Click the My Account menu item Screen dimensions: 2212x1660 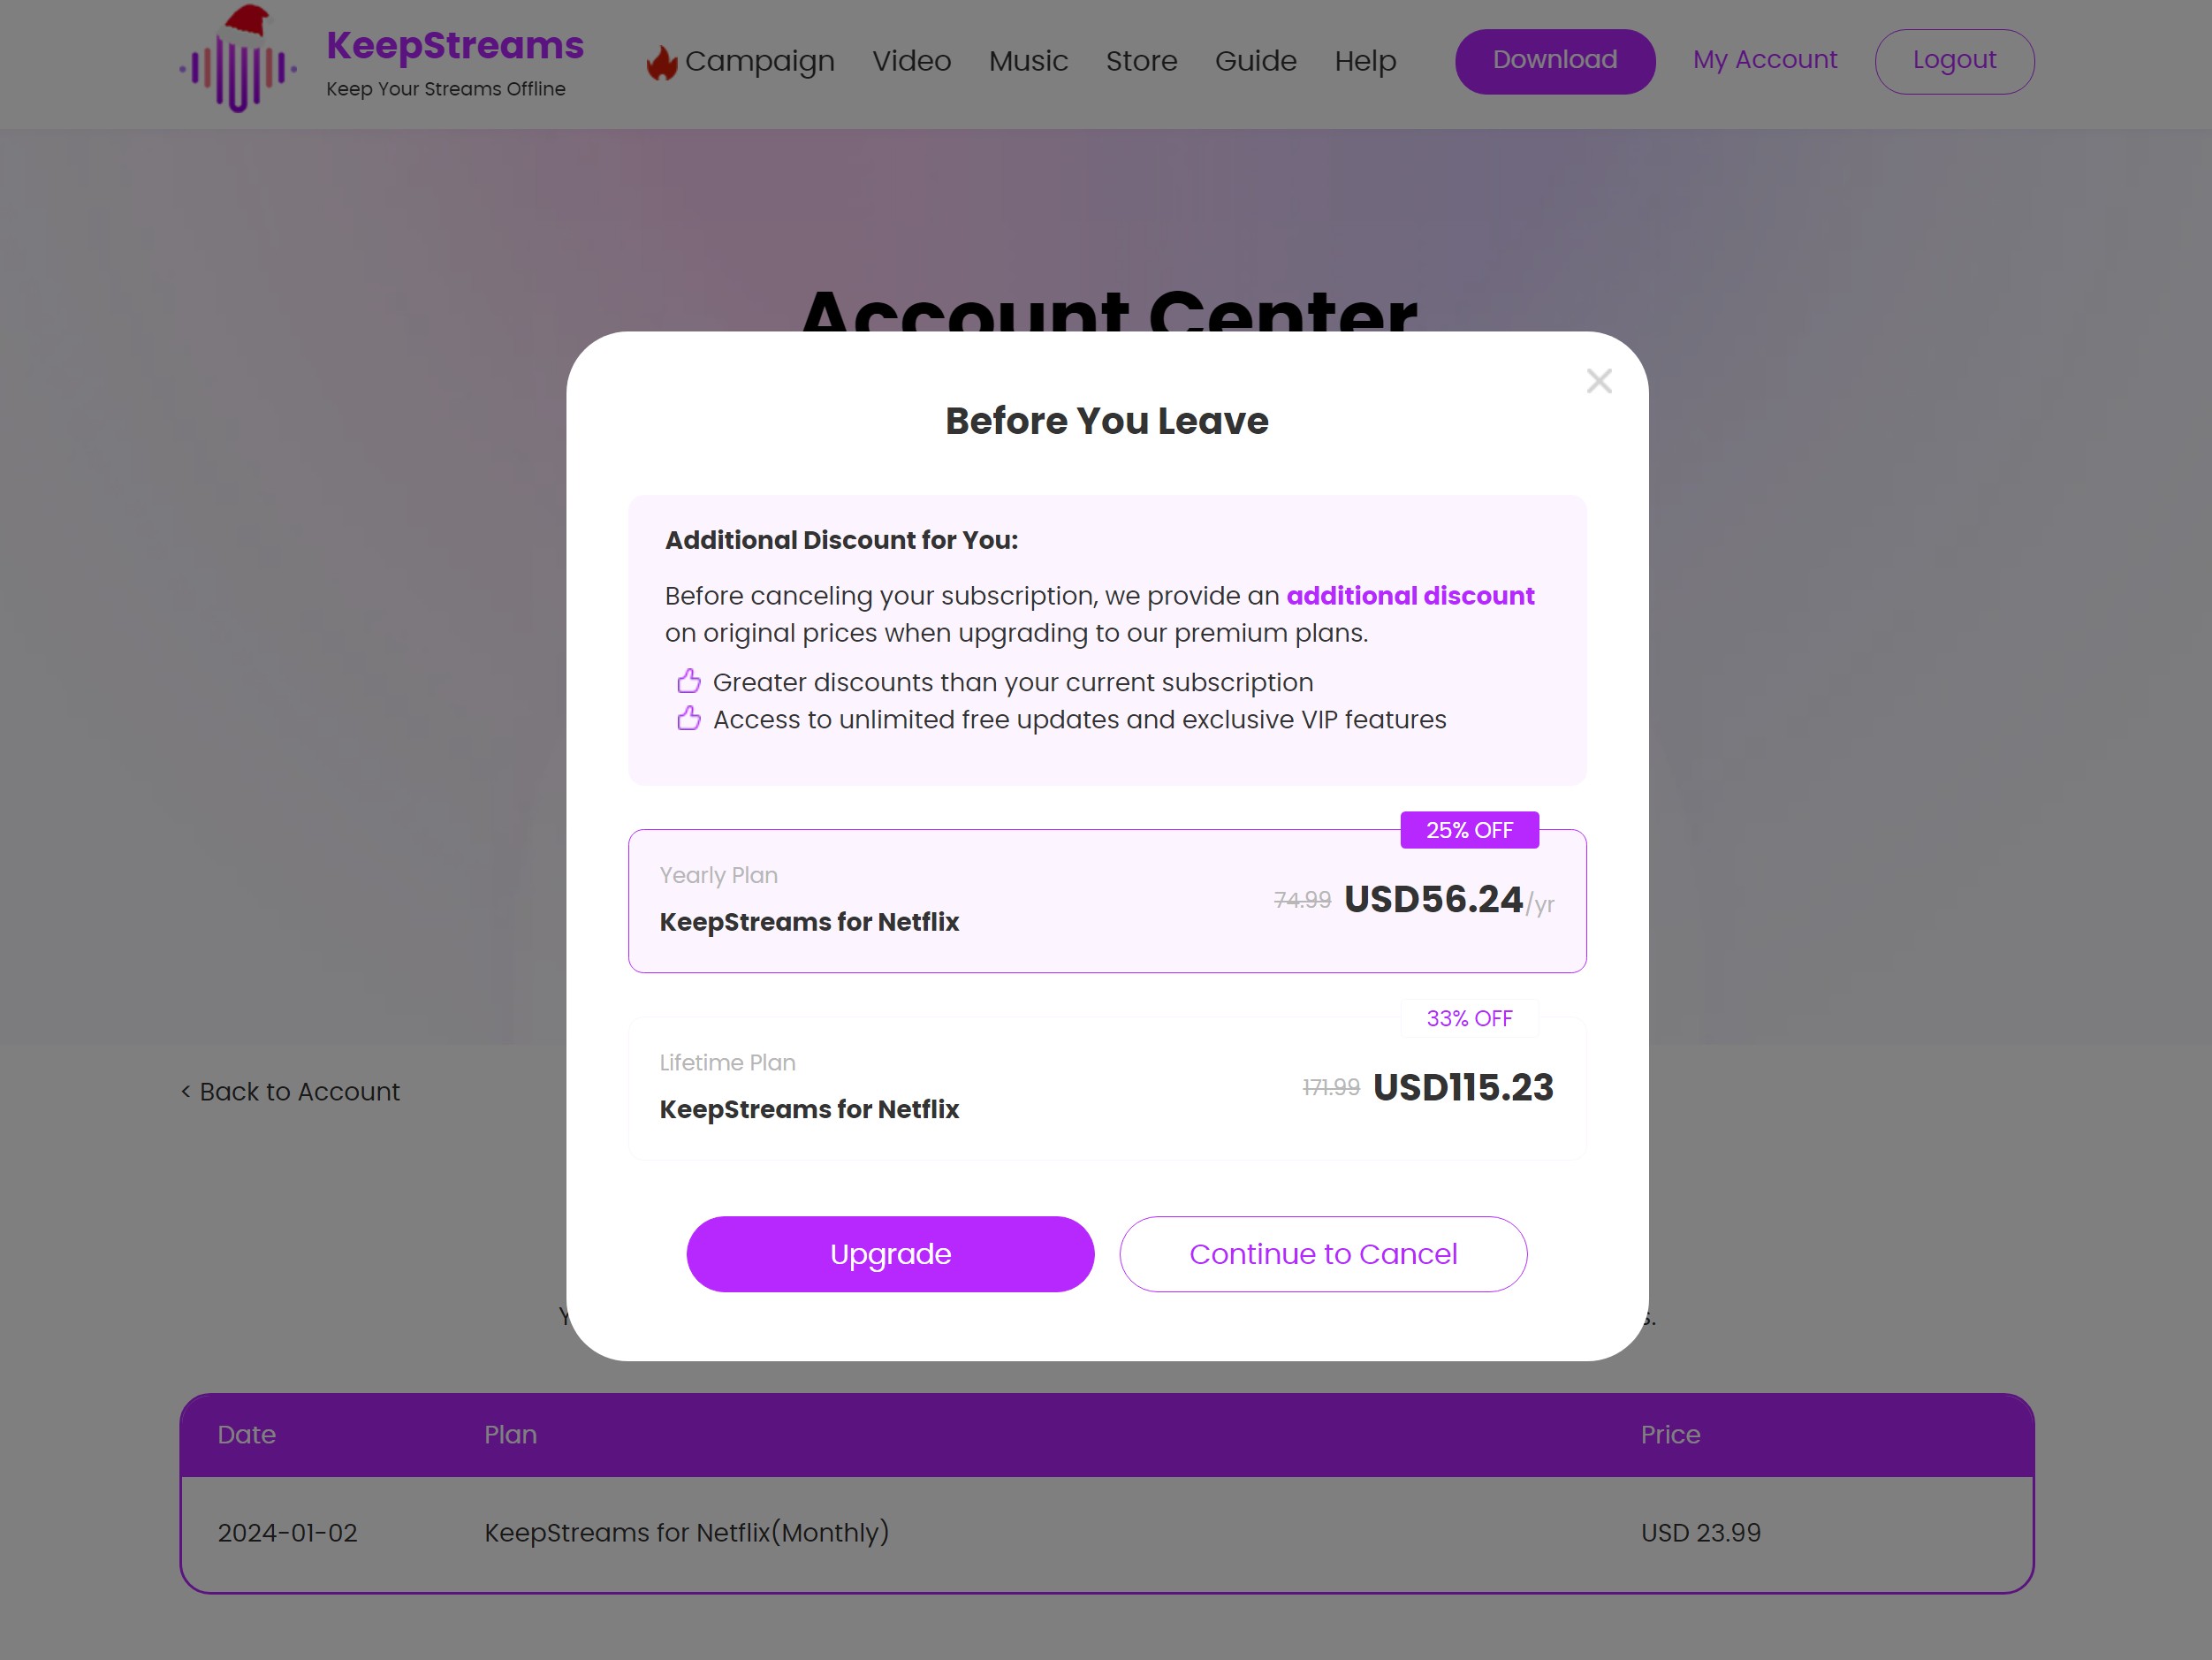point(1766,59)
